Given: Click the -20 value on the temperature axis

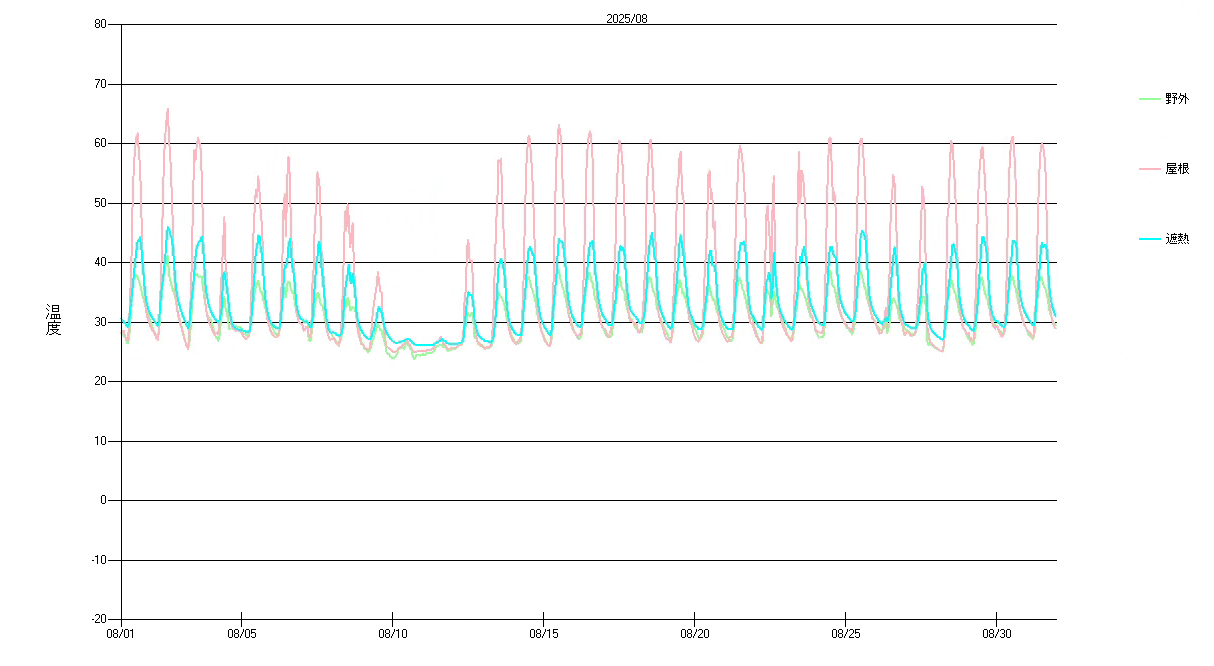Looking at the screenshot, I should [97, 619].
